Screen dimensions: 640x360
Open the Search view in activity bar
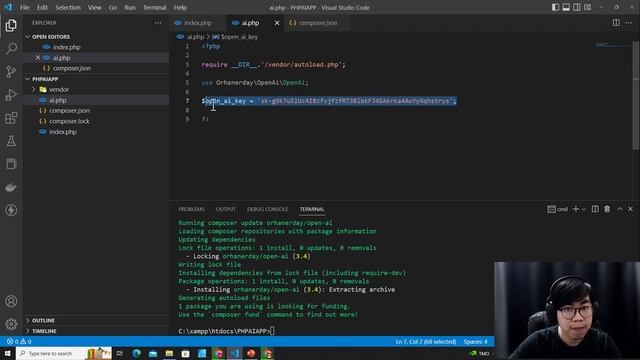pos(11,49)
